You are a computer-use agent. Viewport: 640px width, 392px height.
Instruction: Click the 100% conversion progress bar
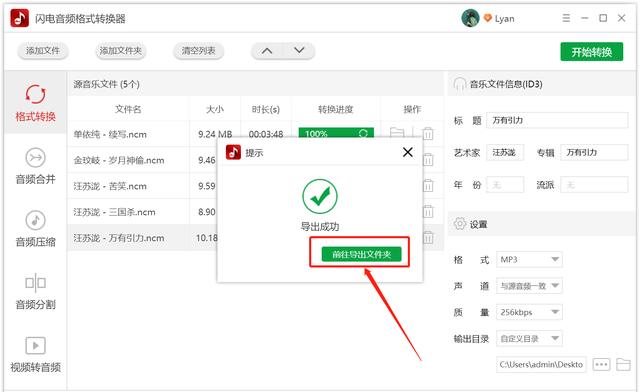point(336,133)
